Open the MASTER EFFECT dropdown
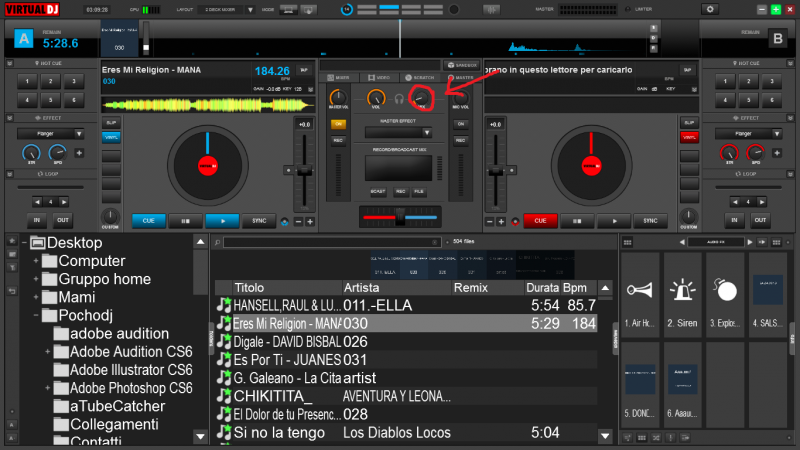800x450 pixels. coord(398,133)
